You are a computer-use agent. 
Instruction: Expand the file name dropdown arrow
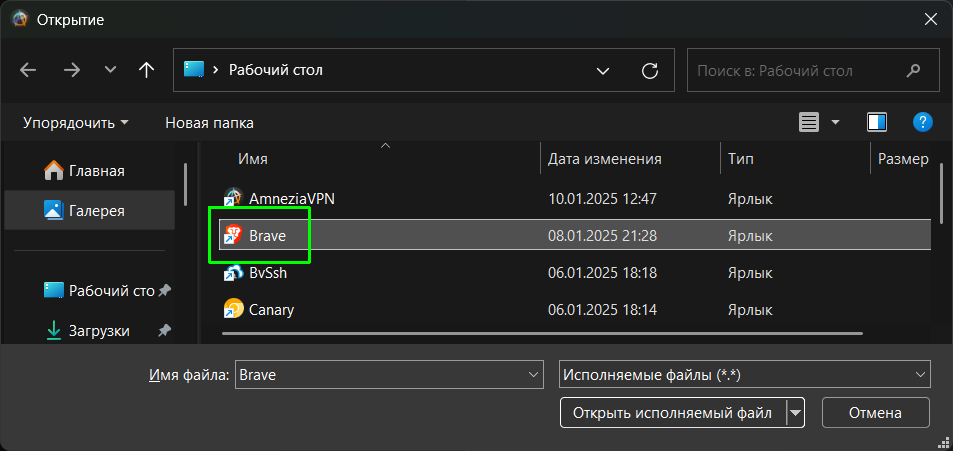532,375
